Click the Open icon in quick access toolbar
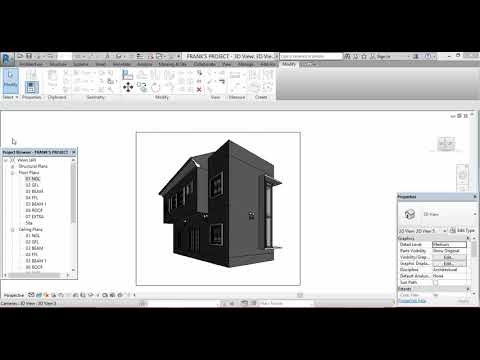480x360 pixels. click(x=21, y=56)
